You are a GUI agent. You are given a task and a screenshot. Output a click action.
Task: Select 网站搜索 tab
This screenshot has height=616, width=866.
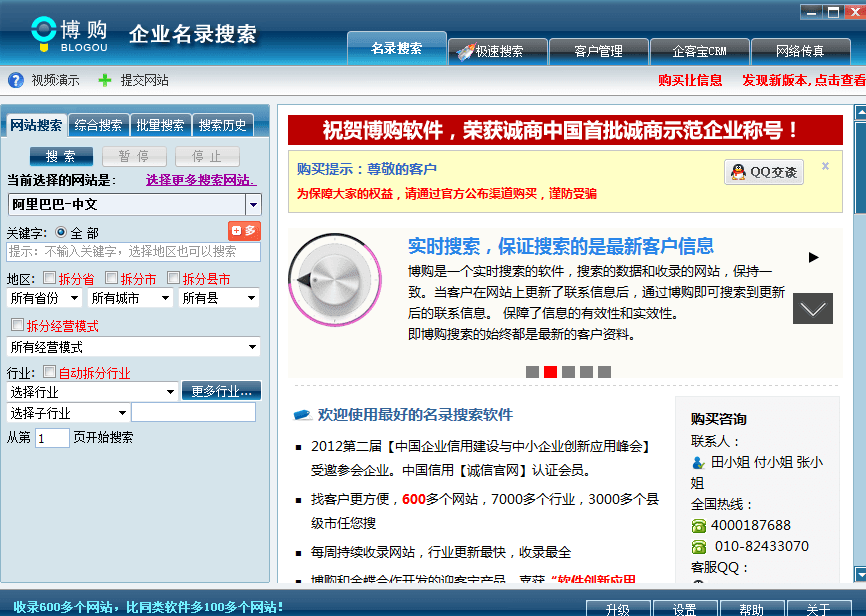click(36, 125)
